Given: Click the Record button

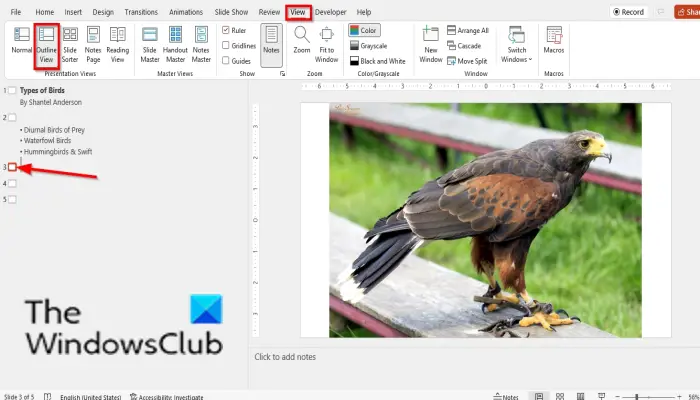Looking at the screenshot, I should click(628, 12).
